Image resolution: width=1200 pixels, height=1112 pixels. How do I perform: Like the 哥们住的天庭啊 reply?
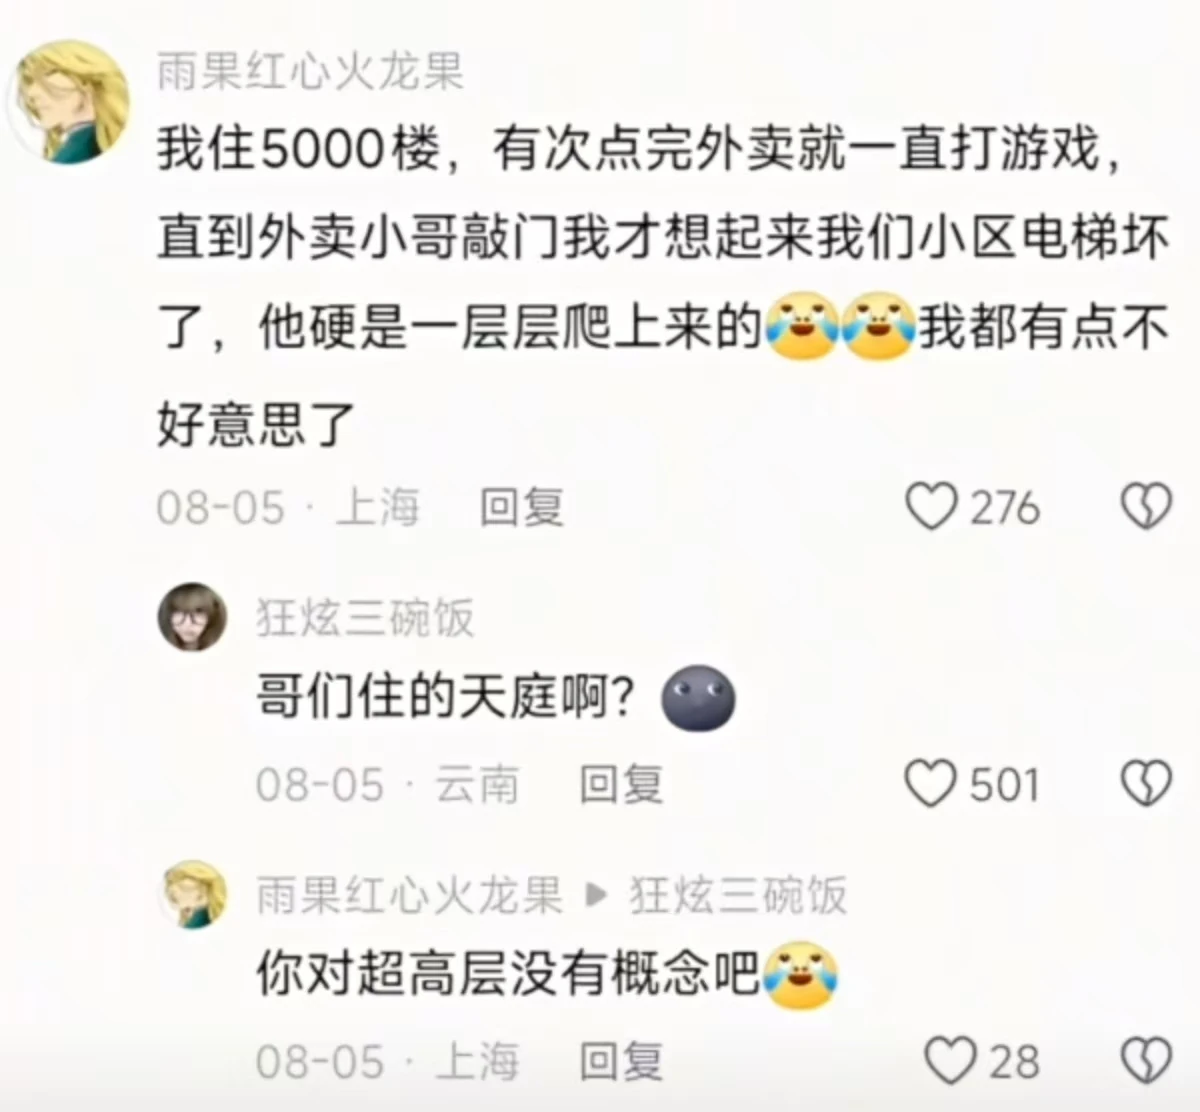click(x=931, y=783)
